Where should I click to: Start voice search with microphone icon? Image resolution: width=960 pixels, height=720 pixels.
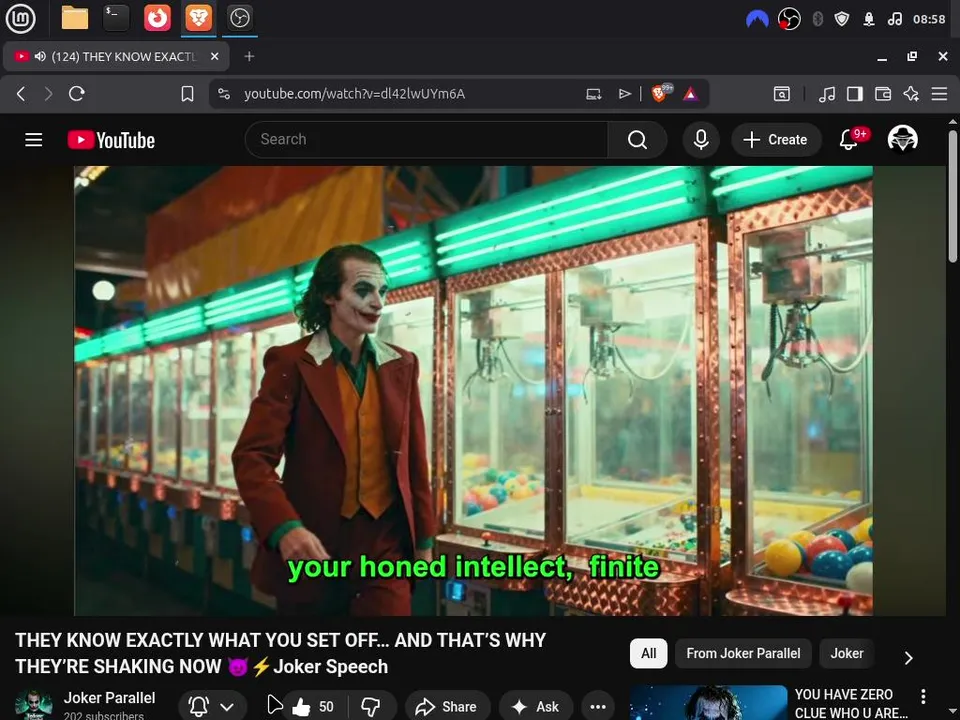[x=701, y=140]
